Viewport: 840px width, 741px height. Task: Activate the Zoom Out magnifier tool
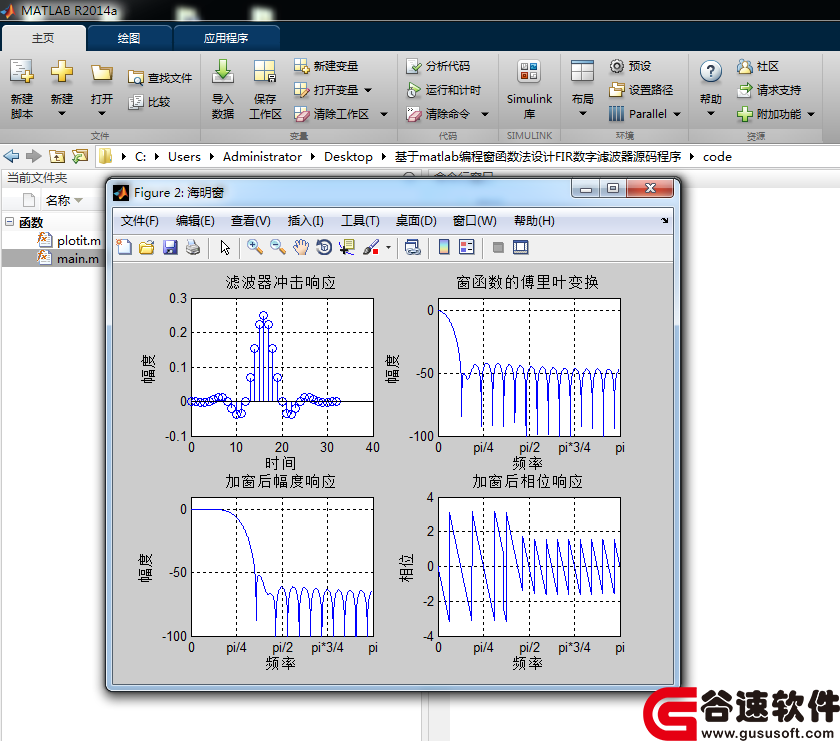(278, 247)
